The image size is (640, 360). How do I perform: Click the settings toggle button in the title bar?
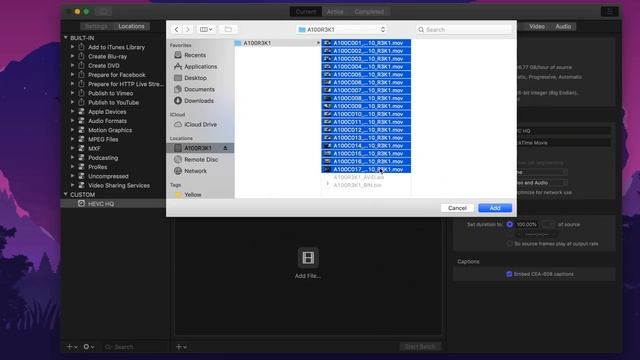[104, 11]
